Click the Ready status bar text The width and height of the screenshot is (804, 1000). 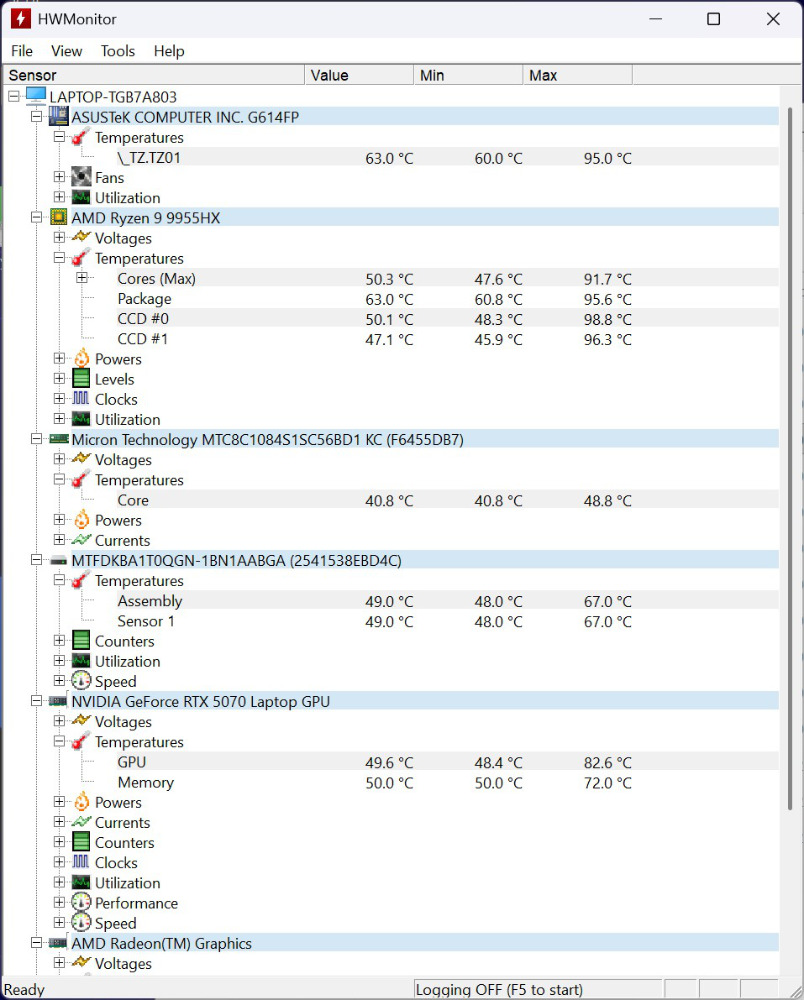tap(24, 990)
